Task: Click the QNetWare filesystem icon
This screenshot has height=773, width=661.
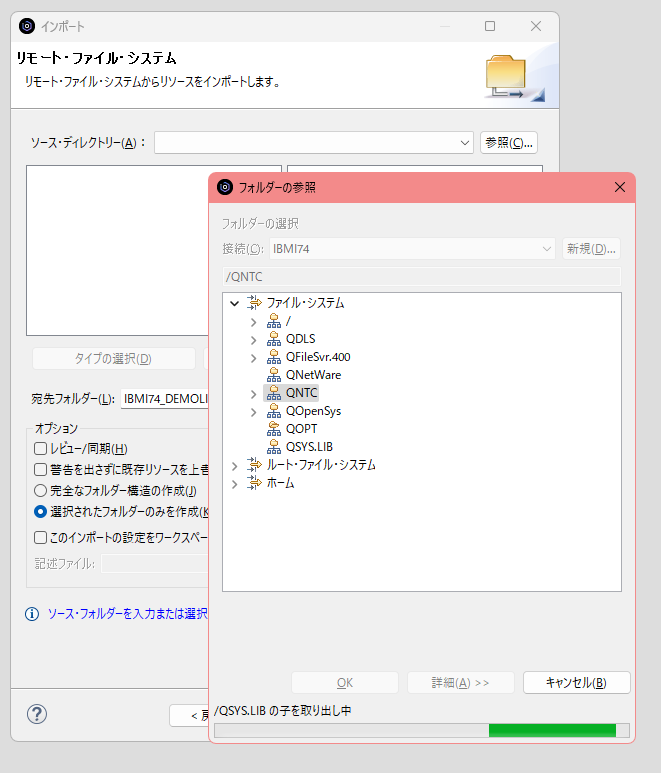Action: coord(274,375)
